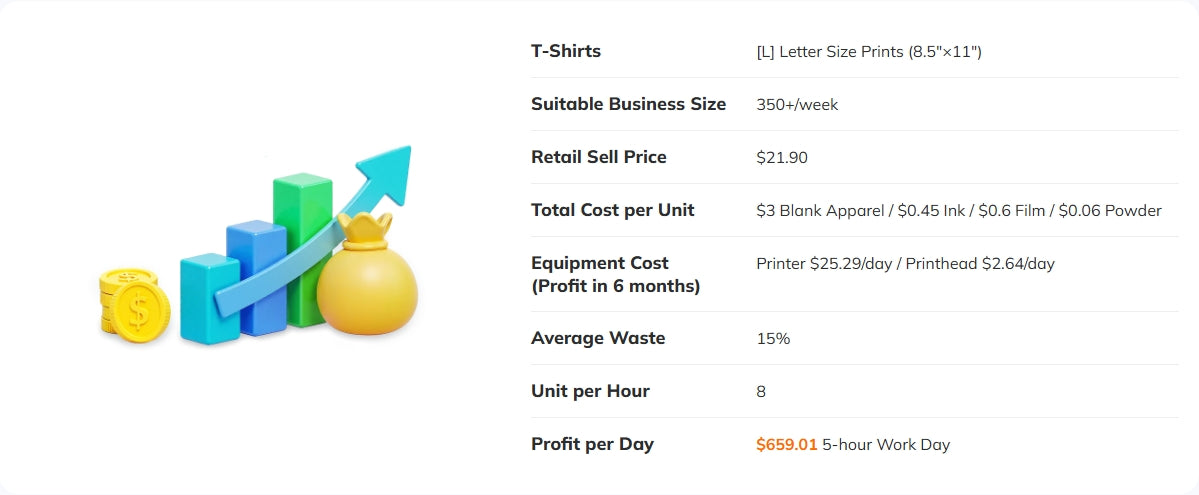1199x495 pixels.
Task: Click the Average Waste label
Action: point(598,338)
